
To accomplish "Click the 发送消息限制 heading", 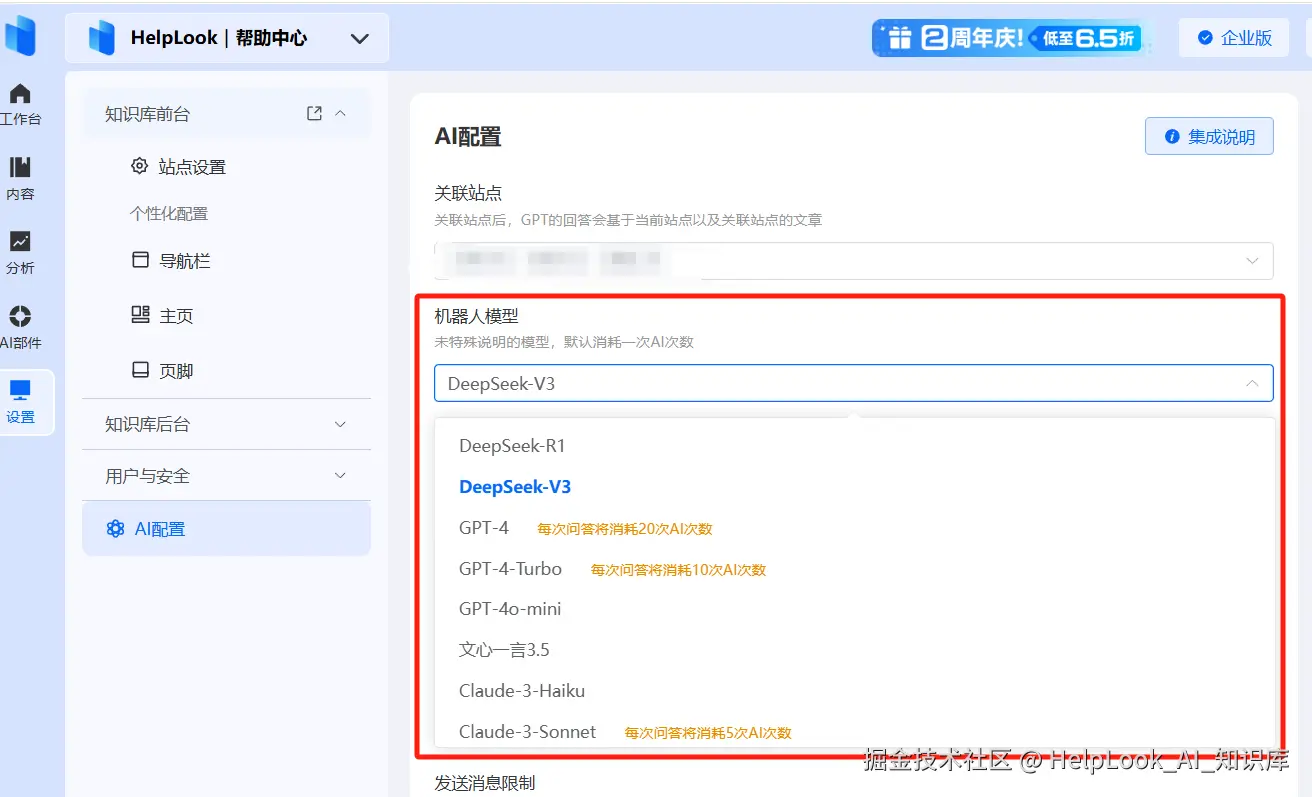I will pyautogui.click(x=485, y=783).
